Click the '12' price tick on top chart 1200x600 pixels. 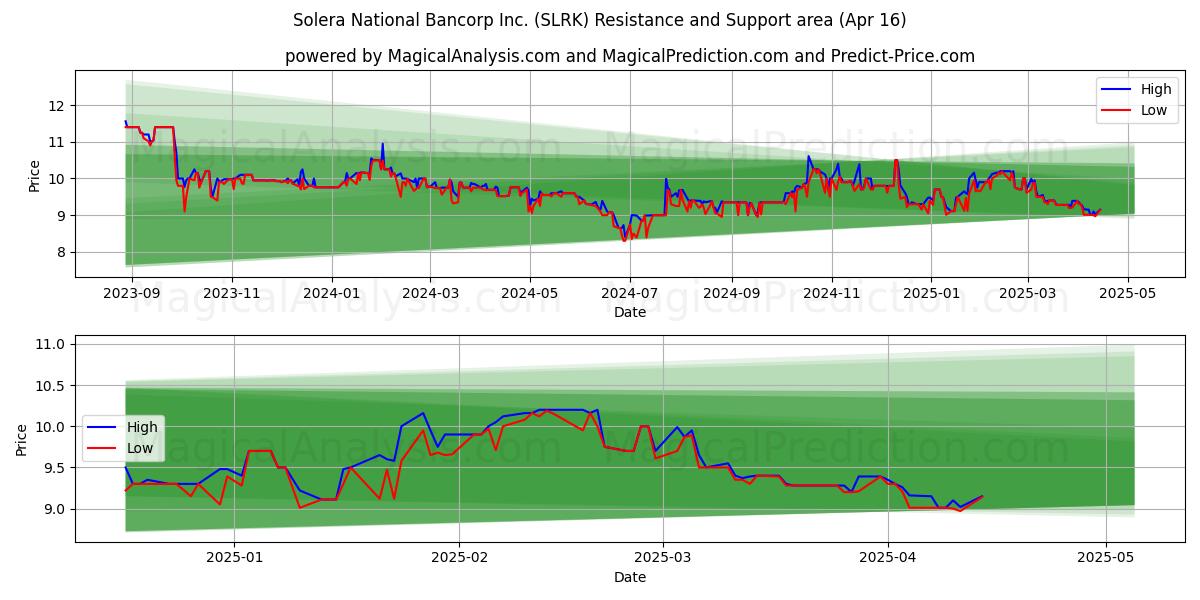pos(59,106)
